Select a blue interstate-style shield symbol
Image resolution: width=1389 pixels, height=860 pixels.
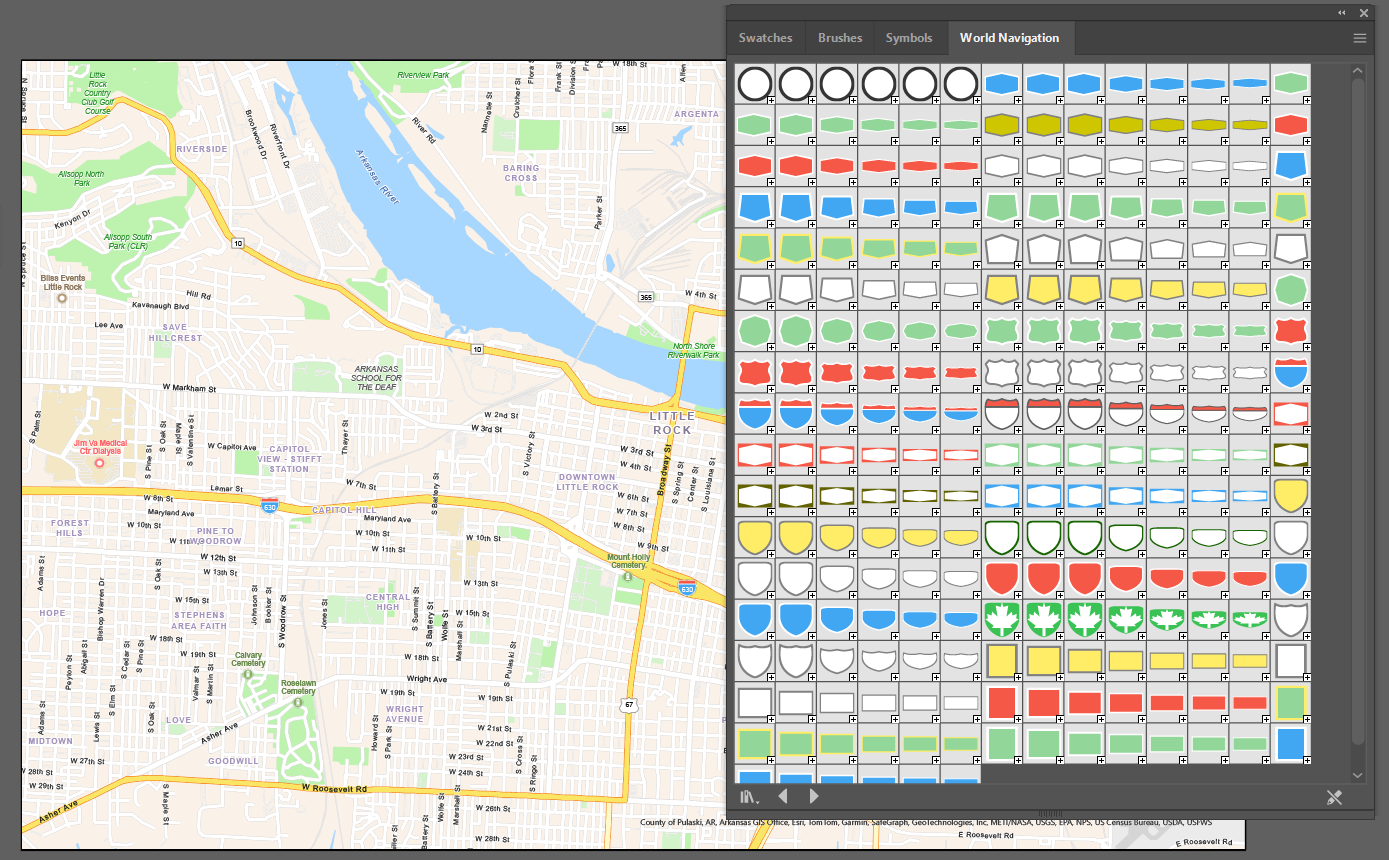pos(755,412)
